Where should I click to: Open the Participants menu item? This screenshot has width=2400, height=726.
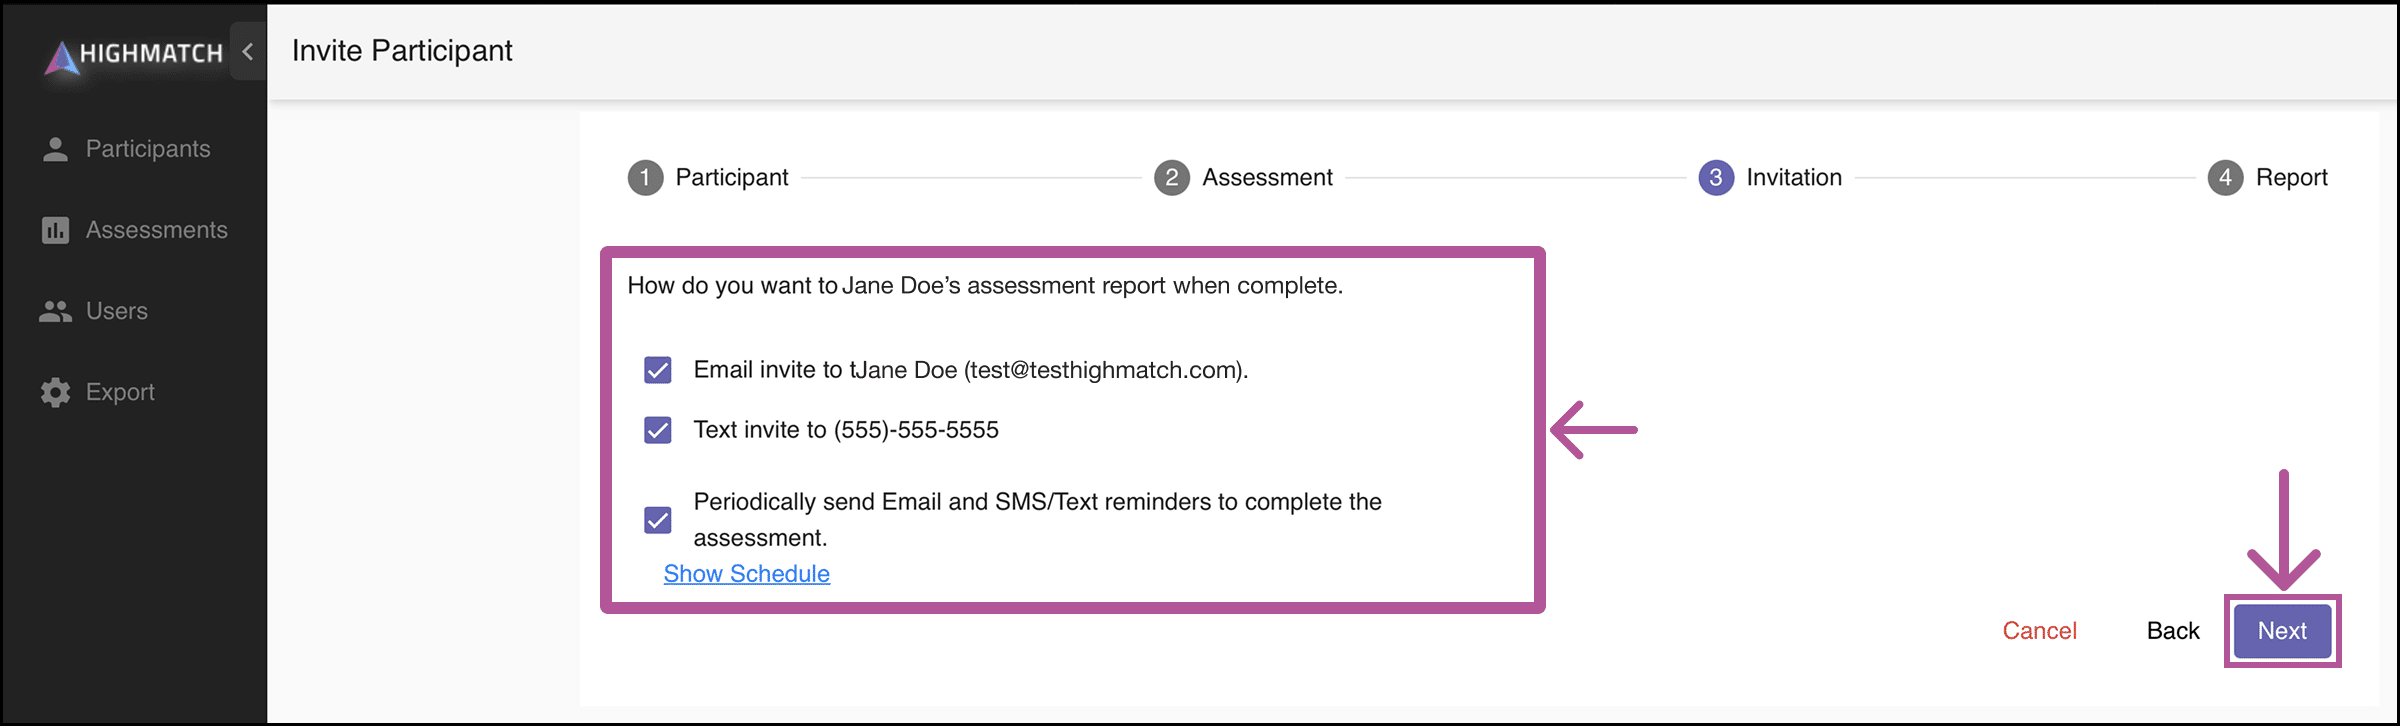click(148, 149)
